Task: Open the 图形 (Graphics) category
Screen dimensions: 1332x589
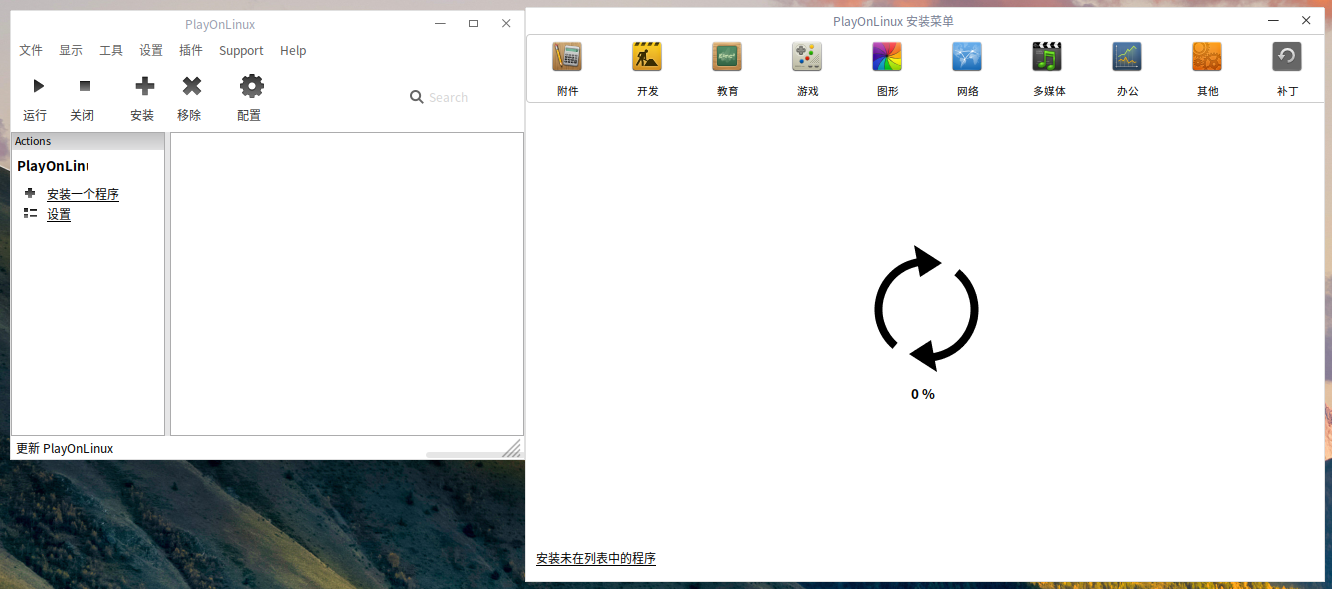Action: click(887, 68)
